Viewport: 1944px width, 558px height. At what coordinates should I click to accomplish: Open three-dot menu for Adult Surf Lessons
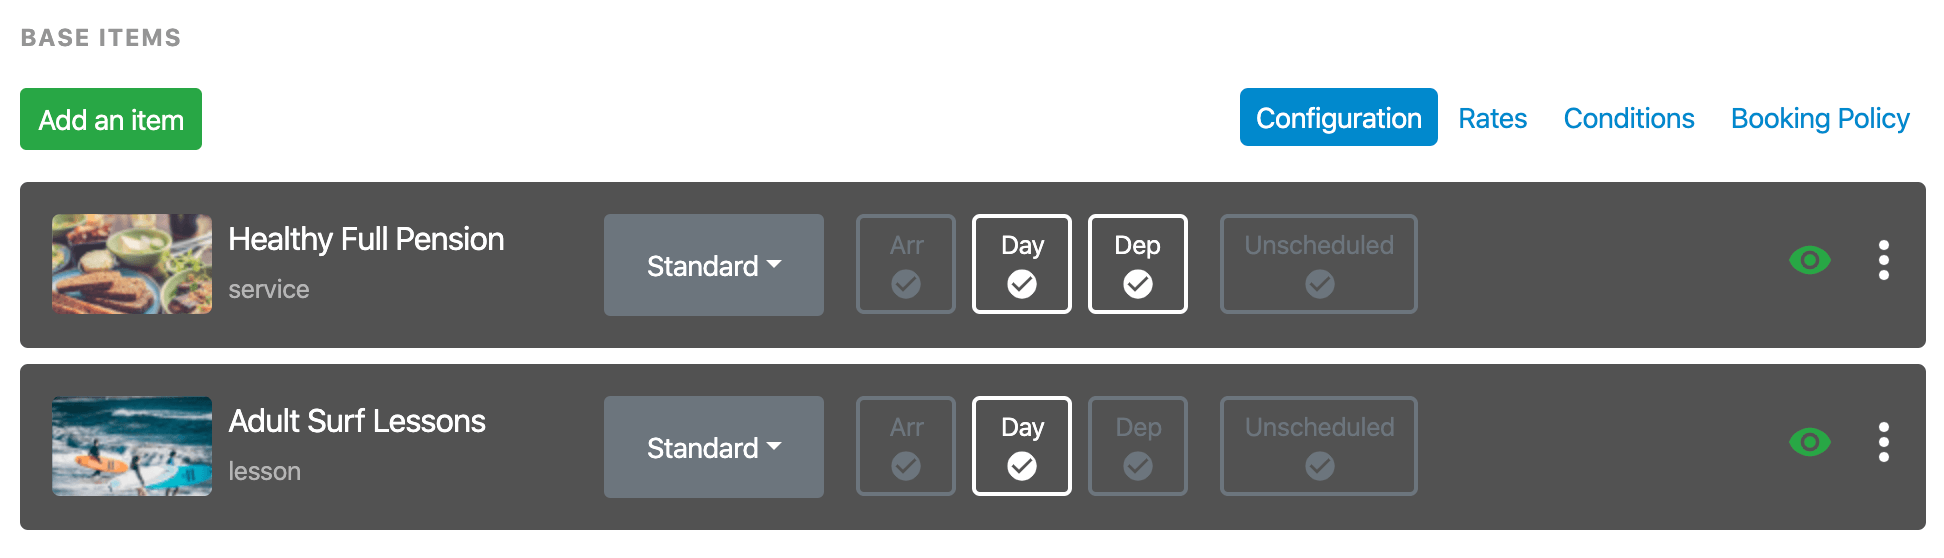click(x=1884, y=442)
